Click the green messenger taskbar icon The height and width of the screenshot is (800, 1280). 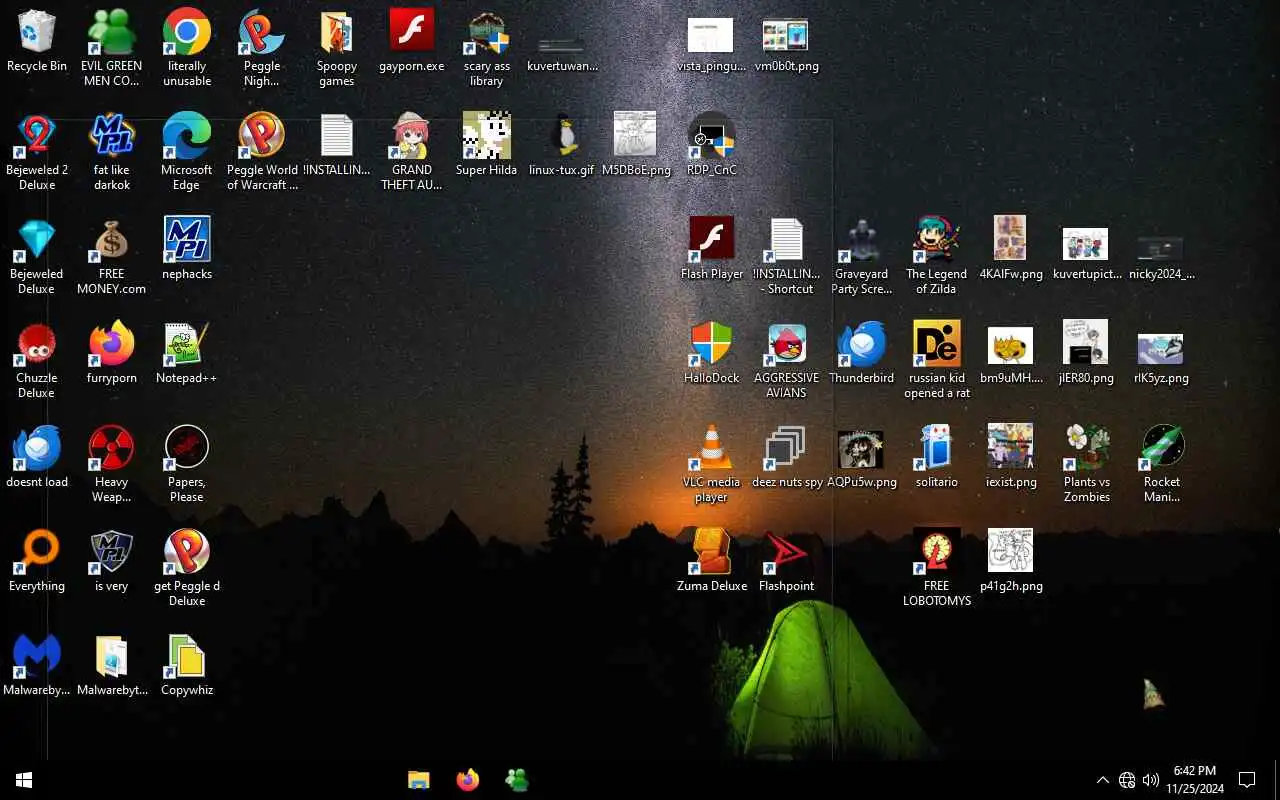tap(517, 780)
